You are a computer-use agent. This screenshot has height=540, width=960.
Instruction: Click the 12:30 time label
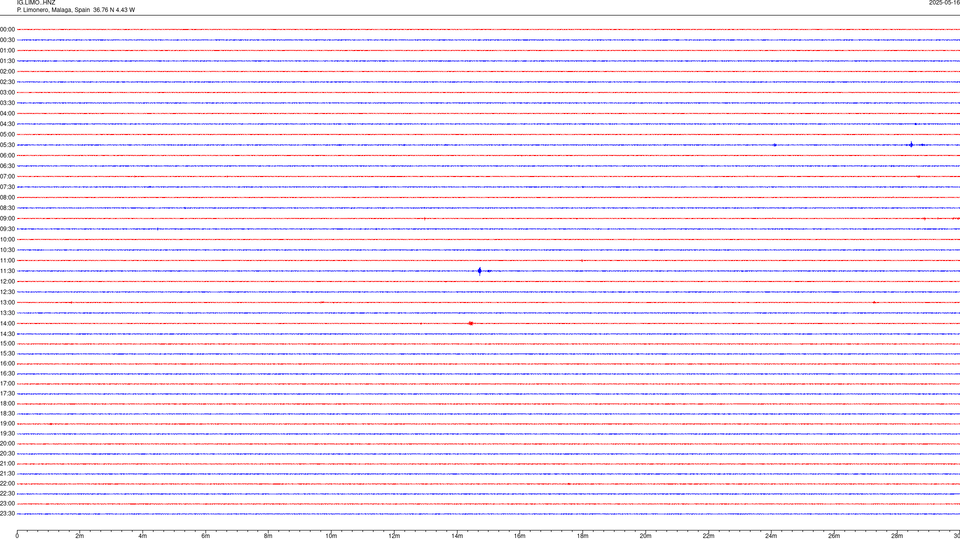coord(7,292)
